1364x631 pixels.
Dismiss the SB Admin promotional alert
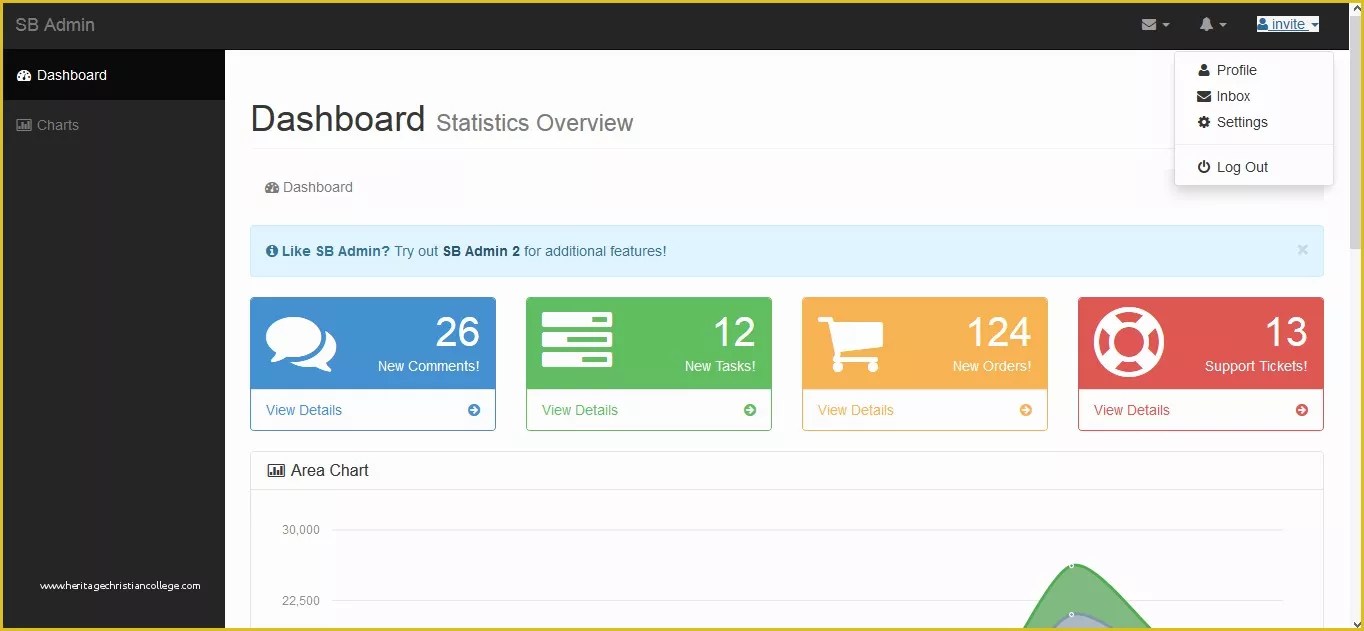pyautogui.click(x=1302, y=250)
